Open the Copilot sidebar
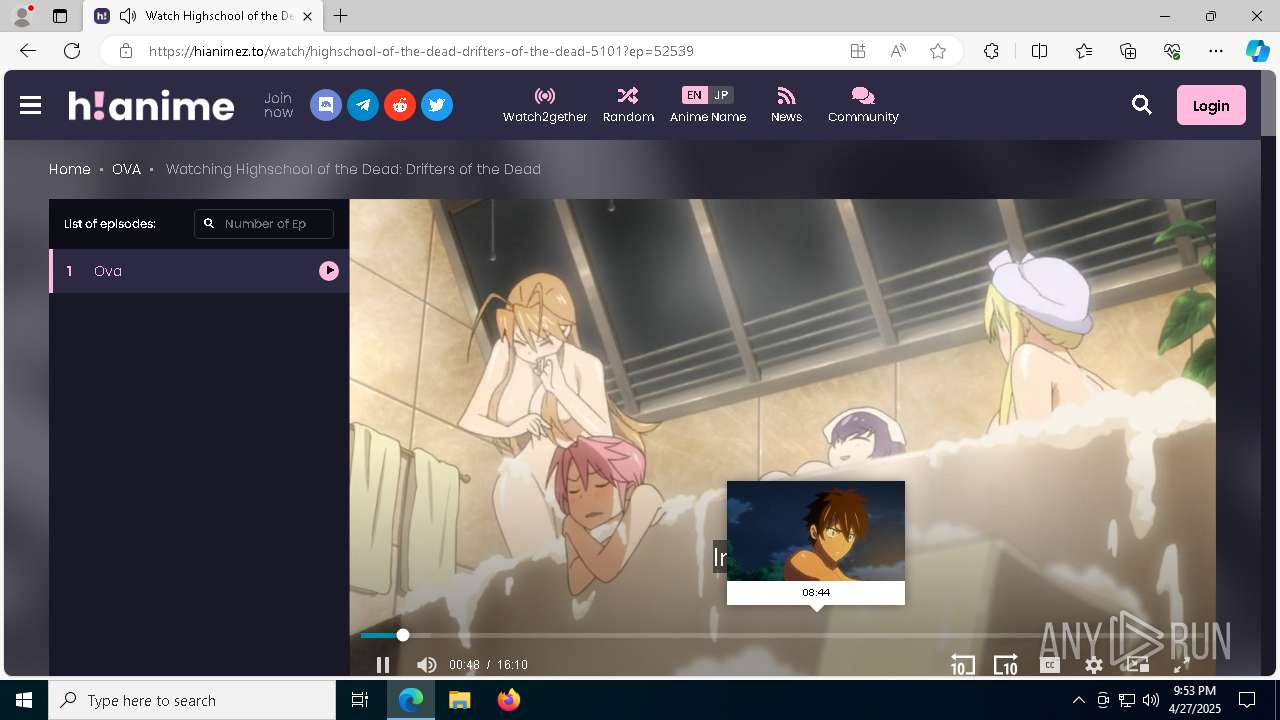Image resolution: width=1280 pixels, height=720 pixels. pos(1257,51)
